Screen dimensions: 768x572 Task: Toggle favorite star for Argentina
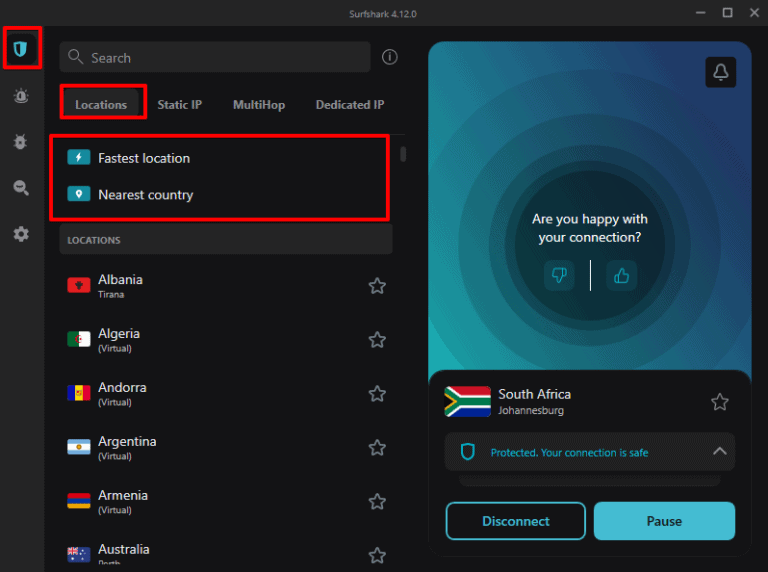(377, 448)
